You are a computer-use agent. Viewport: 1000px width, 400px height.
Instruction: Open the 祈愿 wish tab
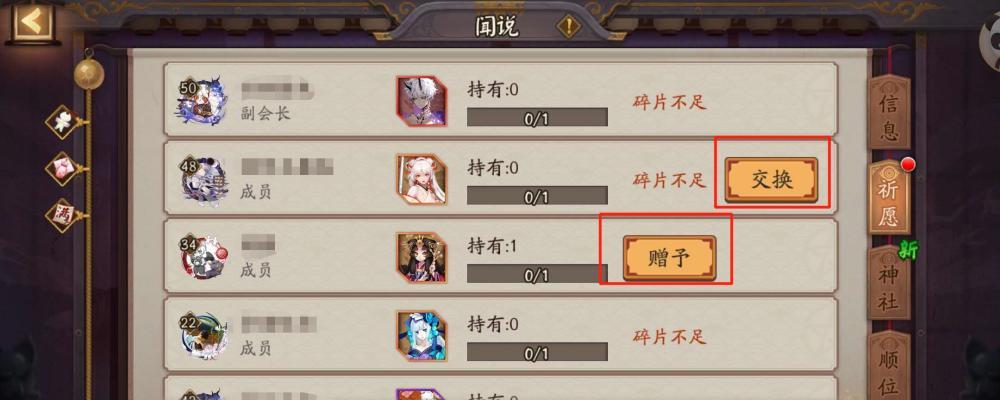click(x=889, y=197)
